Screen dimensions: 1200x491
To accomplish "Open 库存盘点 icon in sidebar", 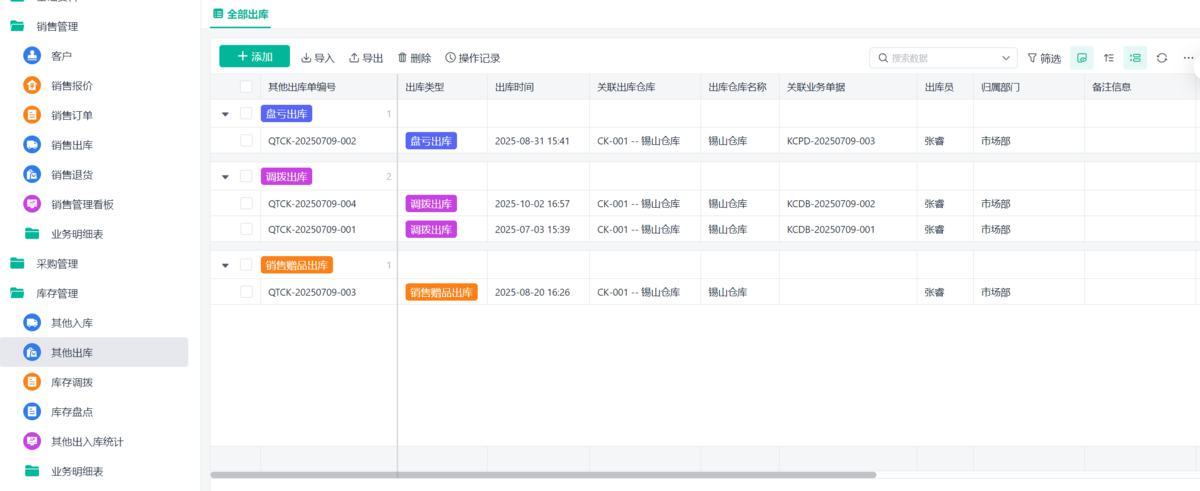I will 32,412.
